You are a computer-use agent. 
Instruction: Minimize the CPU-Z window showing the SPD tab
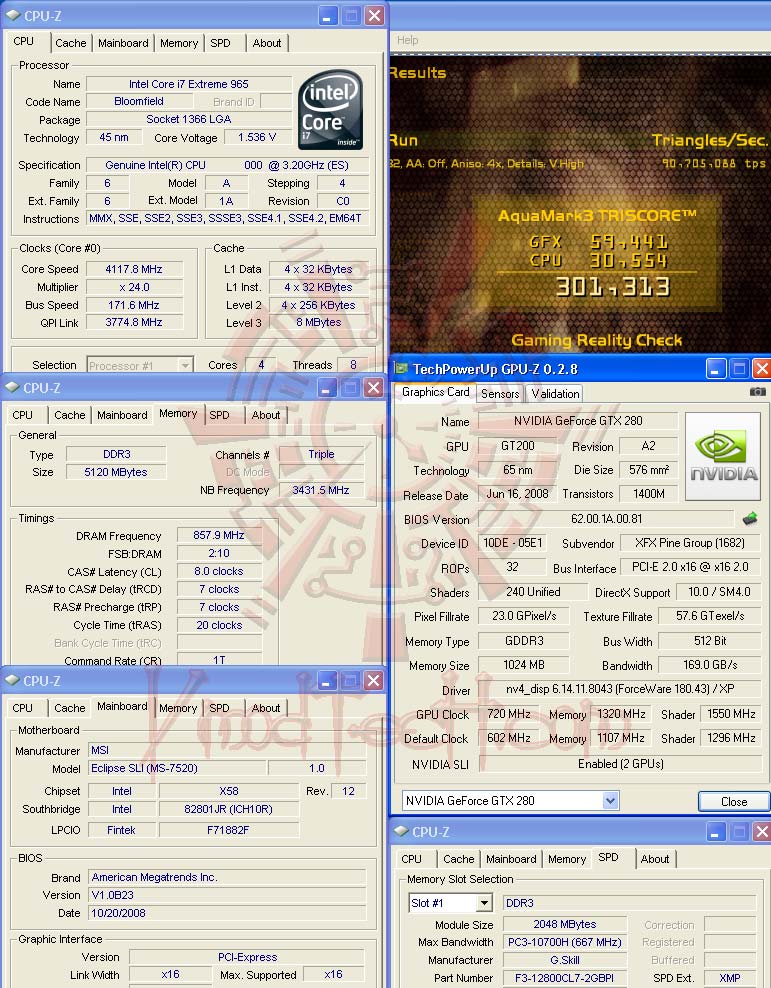pos(716,832)
